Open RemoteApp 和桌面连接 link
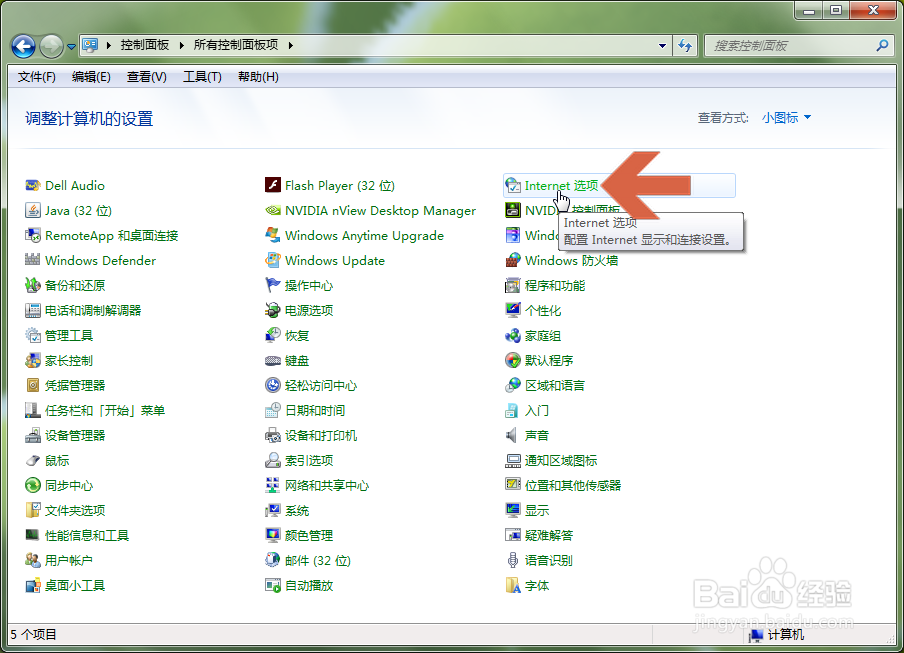 click(x=112, y=236)
